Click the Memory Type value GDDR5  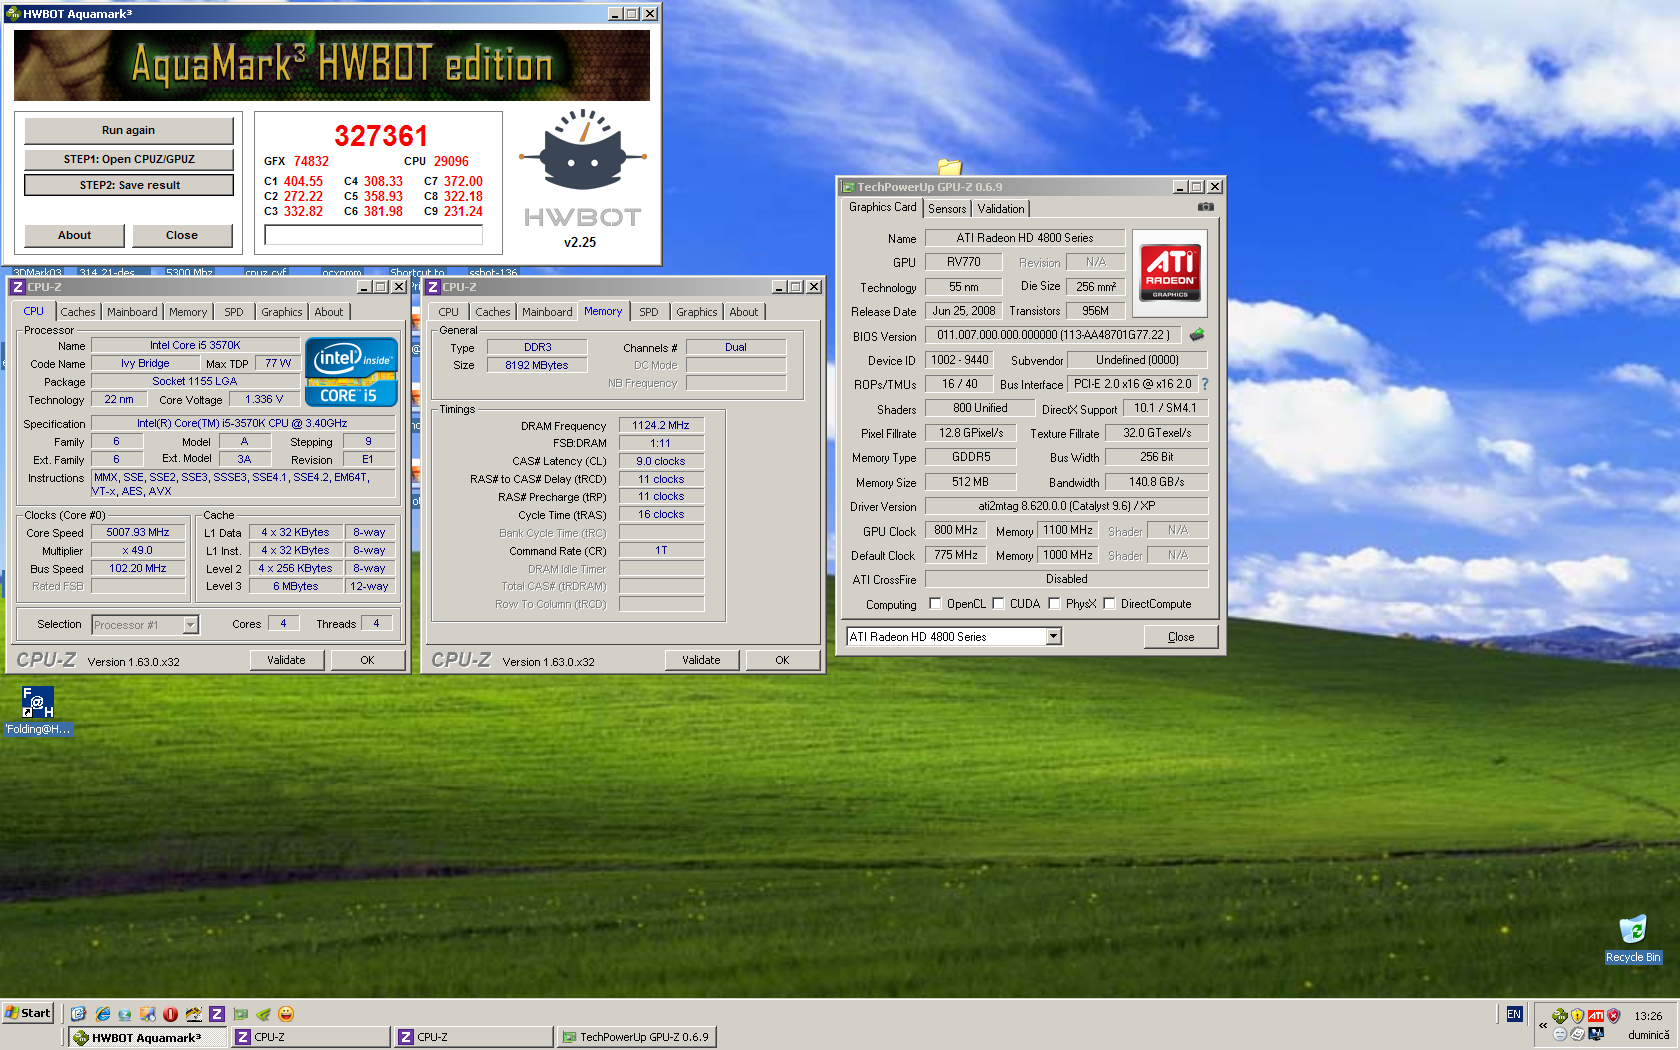pos(971,457)
